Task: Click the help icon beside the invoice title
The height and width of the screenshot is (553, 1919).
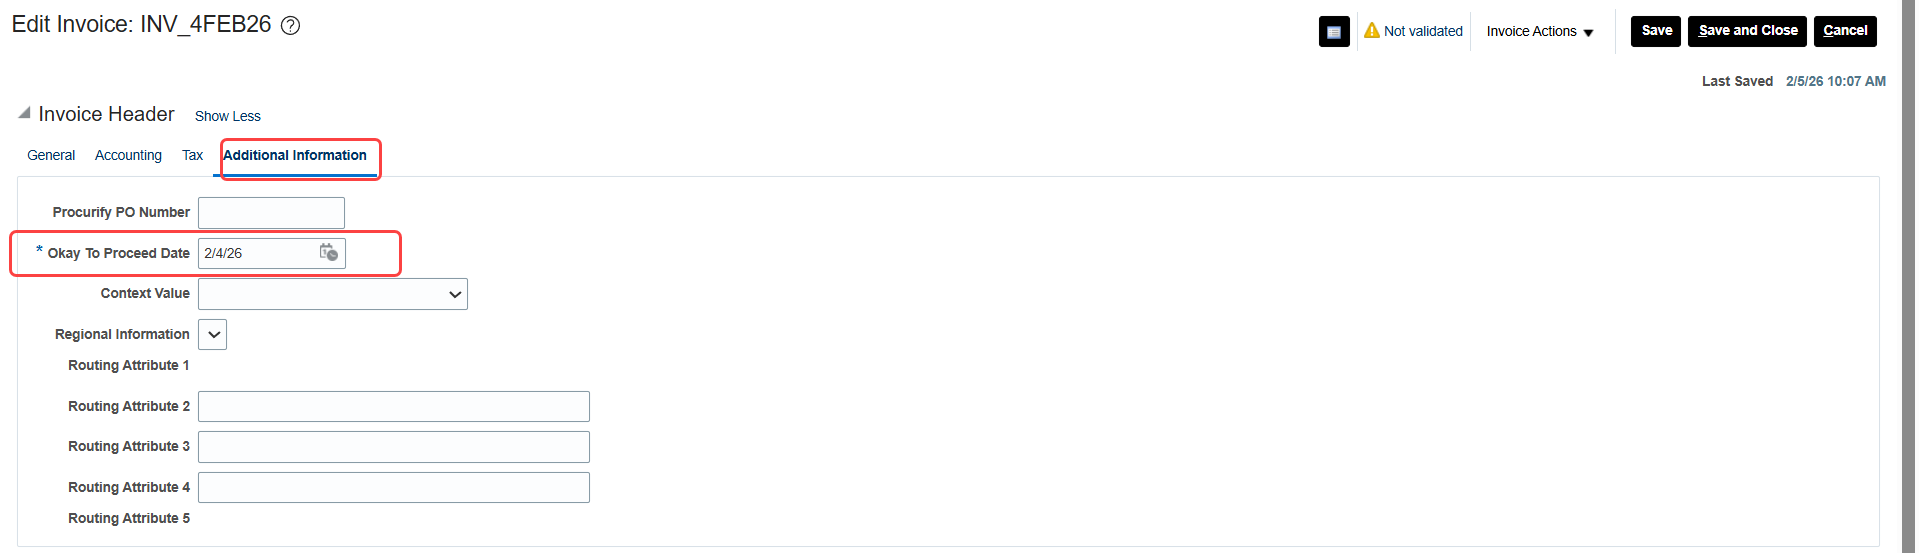Action: pos(290,26)
